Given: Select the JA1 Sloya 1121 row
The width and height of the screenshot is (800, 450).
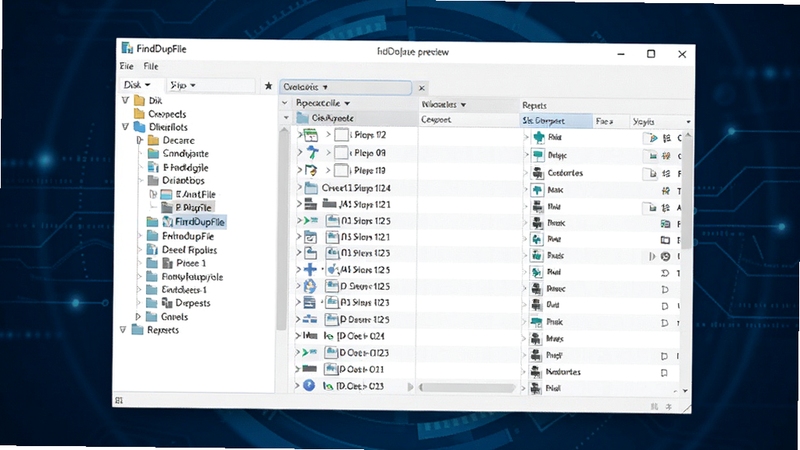Looking at the screenshot, I should [x=356, y=205].
